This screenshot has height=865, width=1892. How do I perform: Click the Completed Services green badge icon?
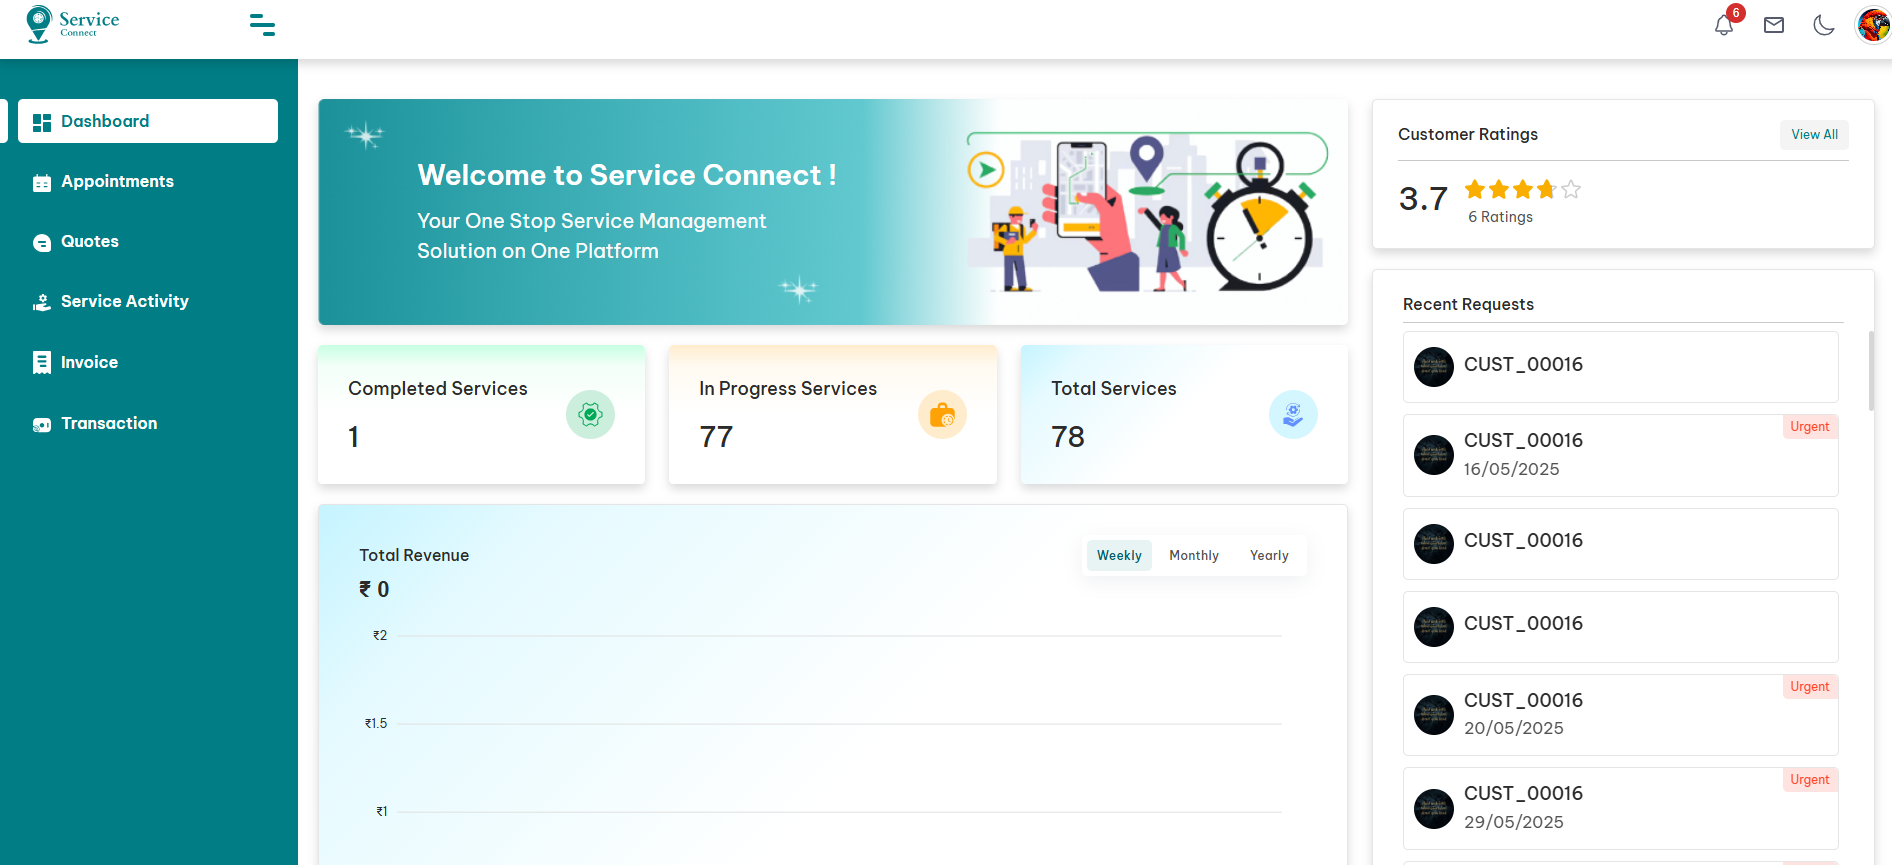coord(590,415)
